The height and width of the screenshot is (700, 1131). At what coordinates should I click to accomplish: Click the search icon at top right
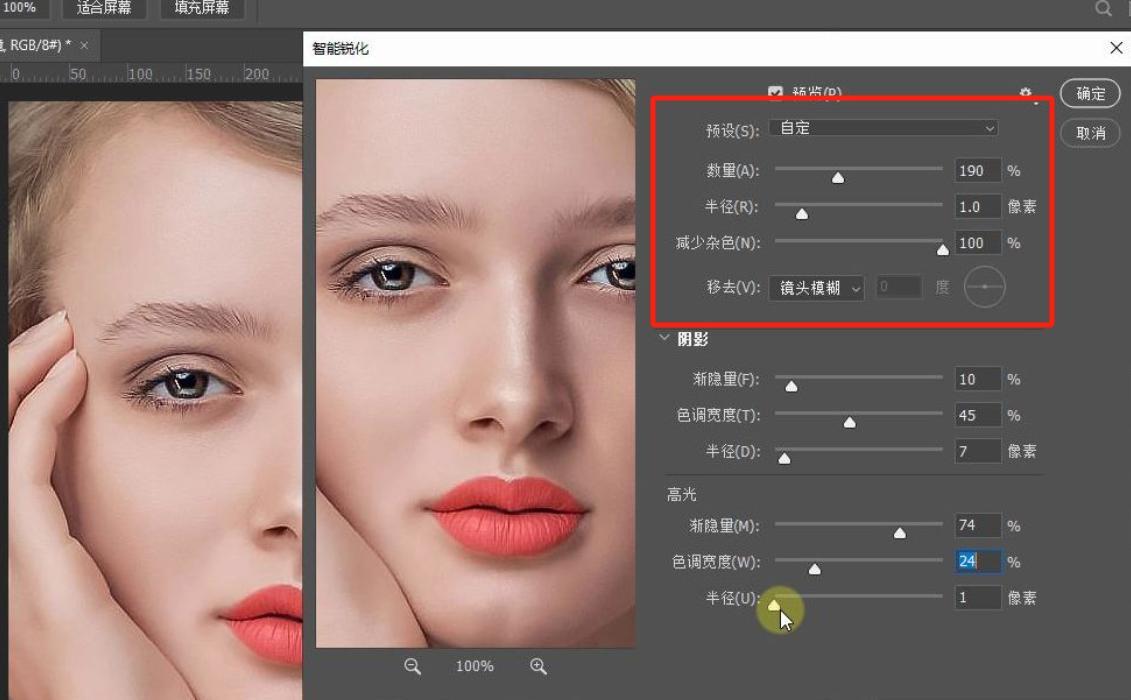pos(1103,8)
